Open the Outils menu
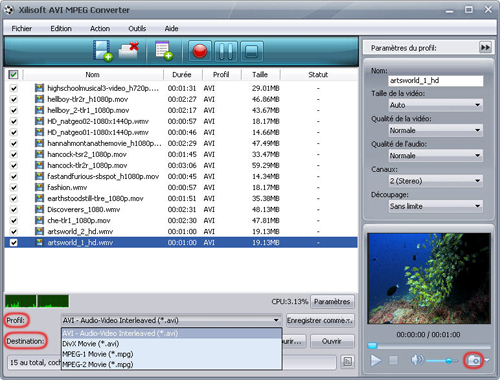 click(x=137, y=29)
